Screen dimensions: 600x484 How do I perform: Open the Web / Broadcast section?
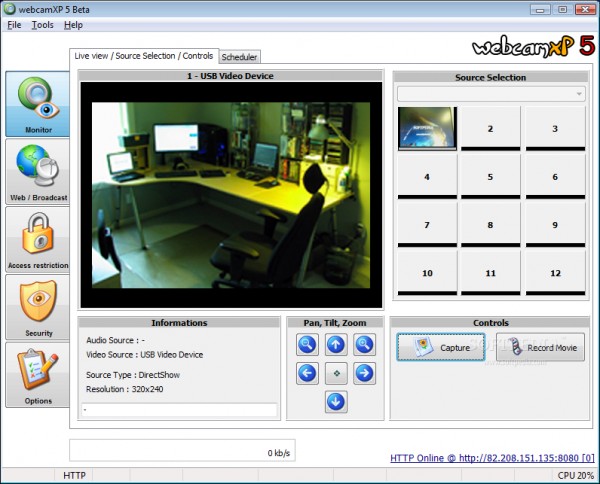click(38, 171)
